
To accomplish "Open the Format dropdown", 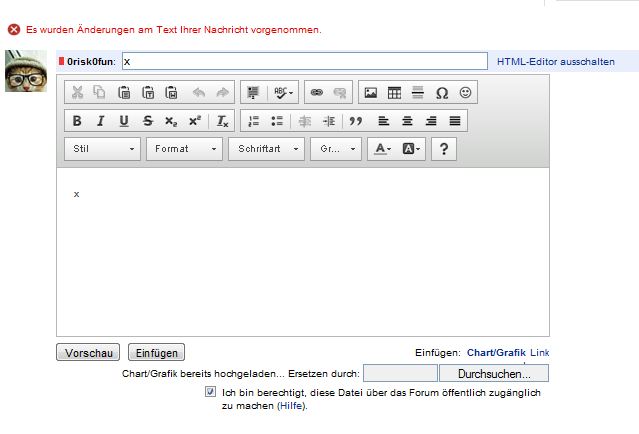I will [184, 149].
